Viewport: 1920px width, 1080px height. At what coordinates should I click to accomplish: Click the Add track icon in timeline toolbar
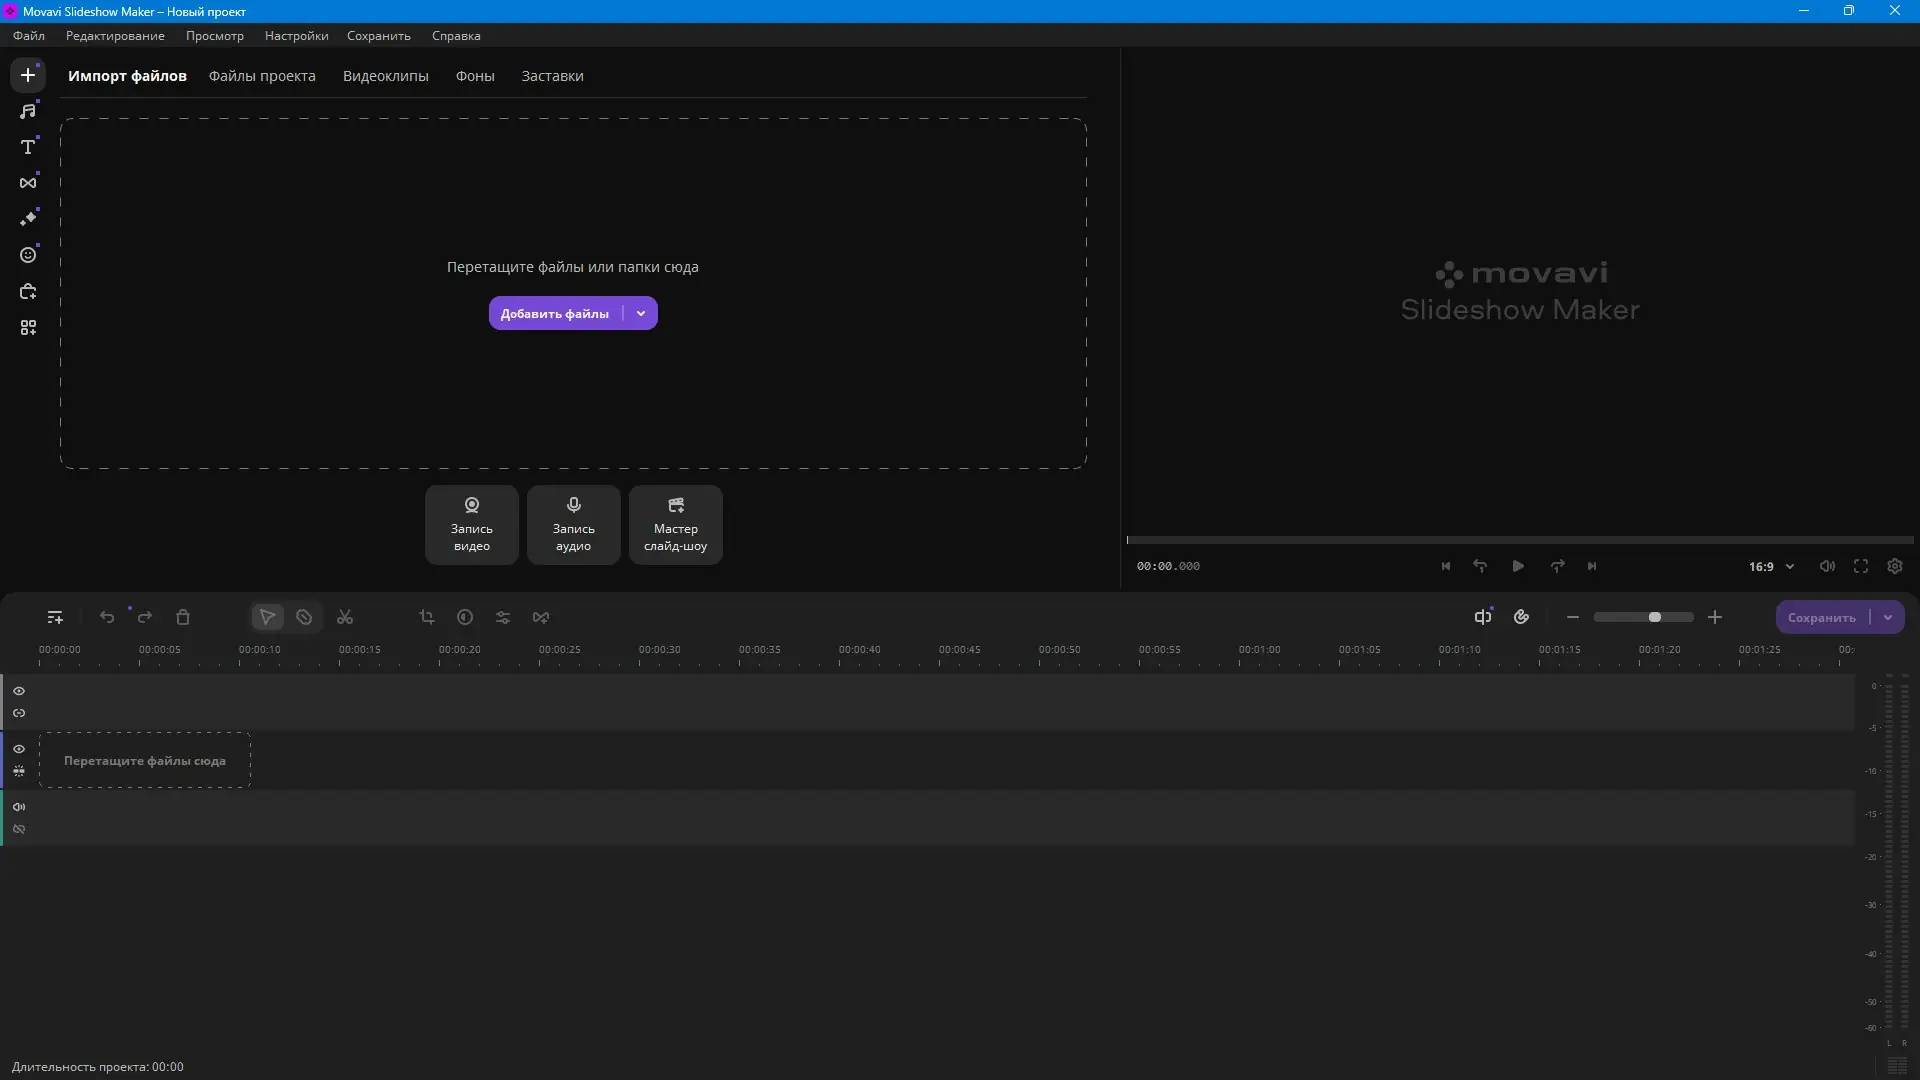55,617
